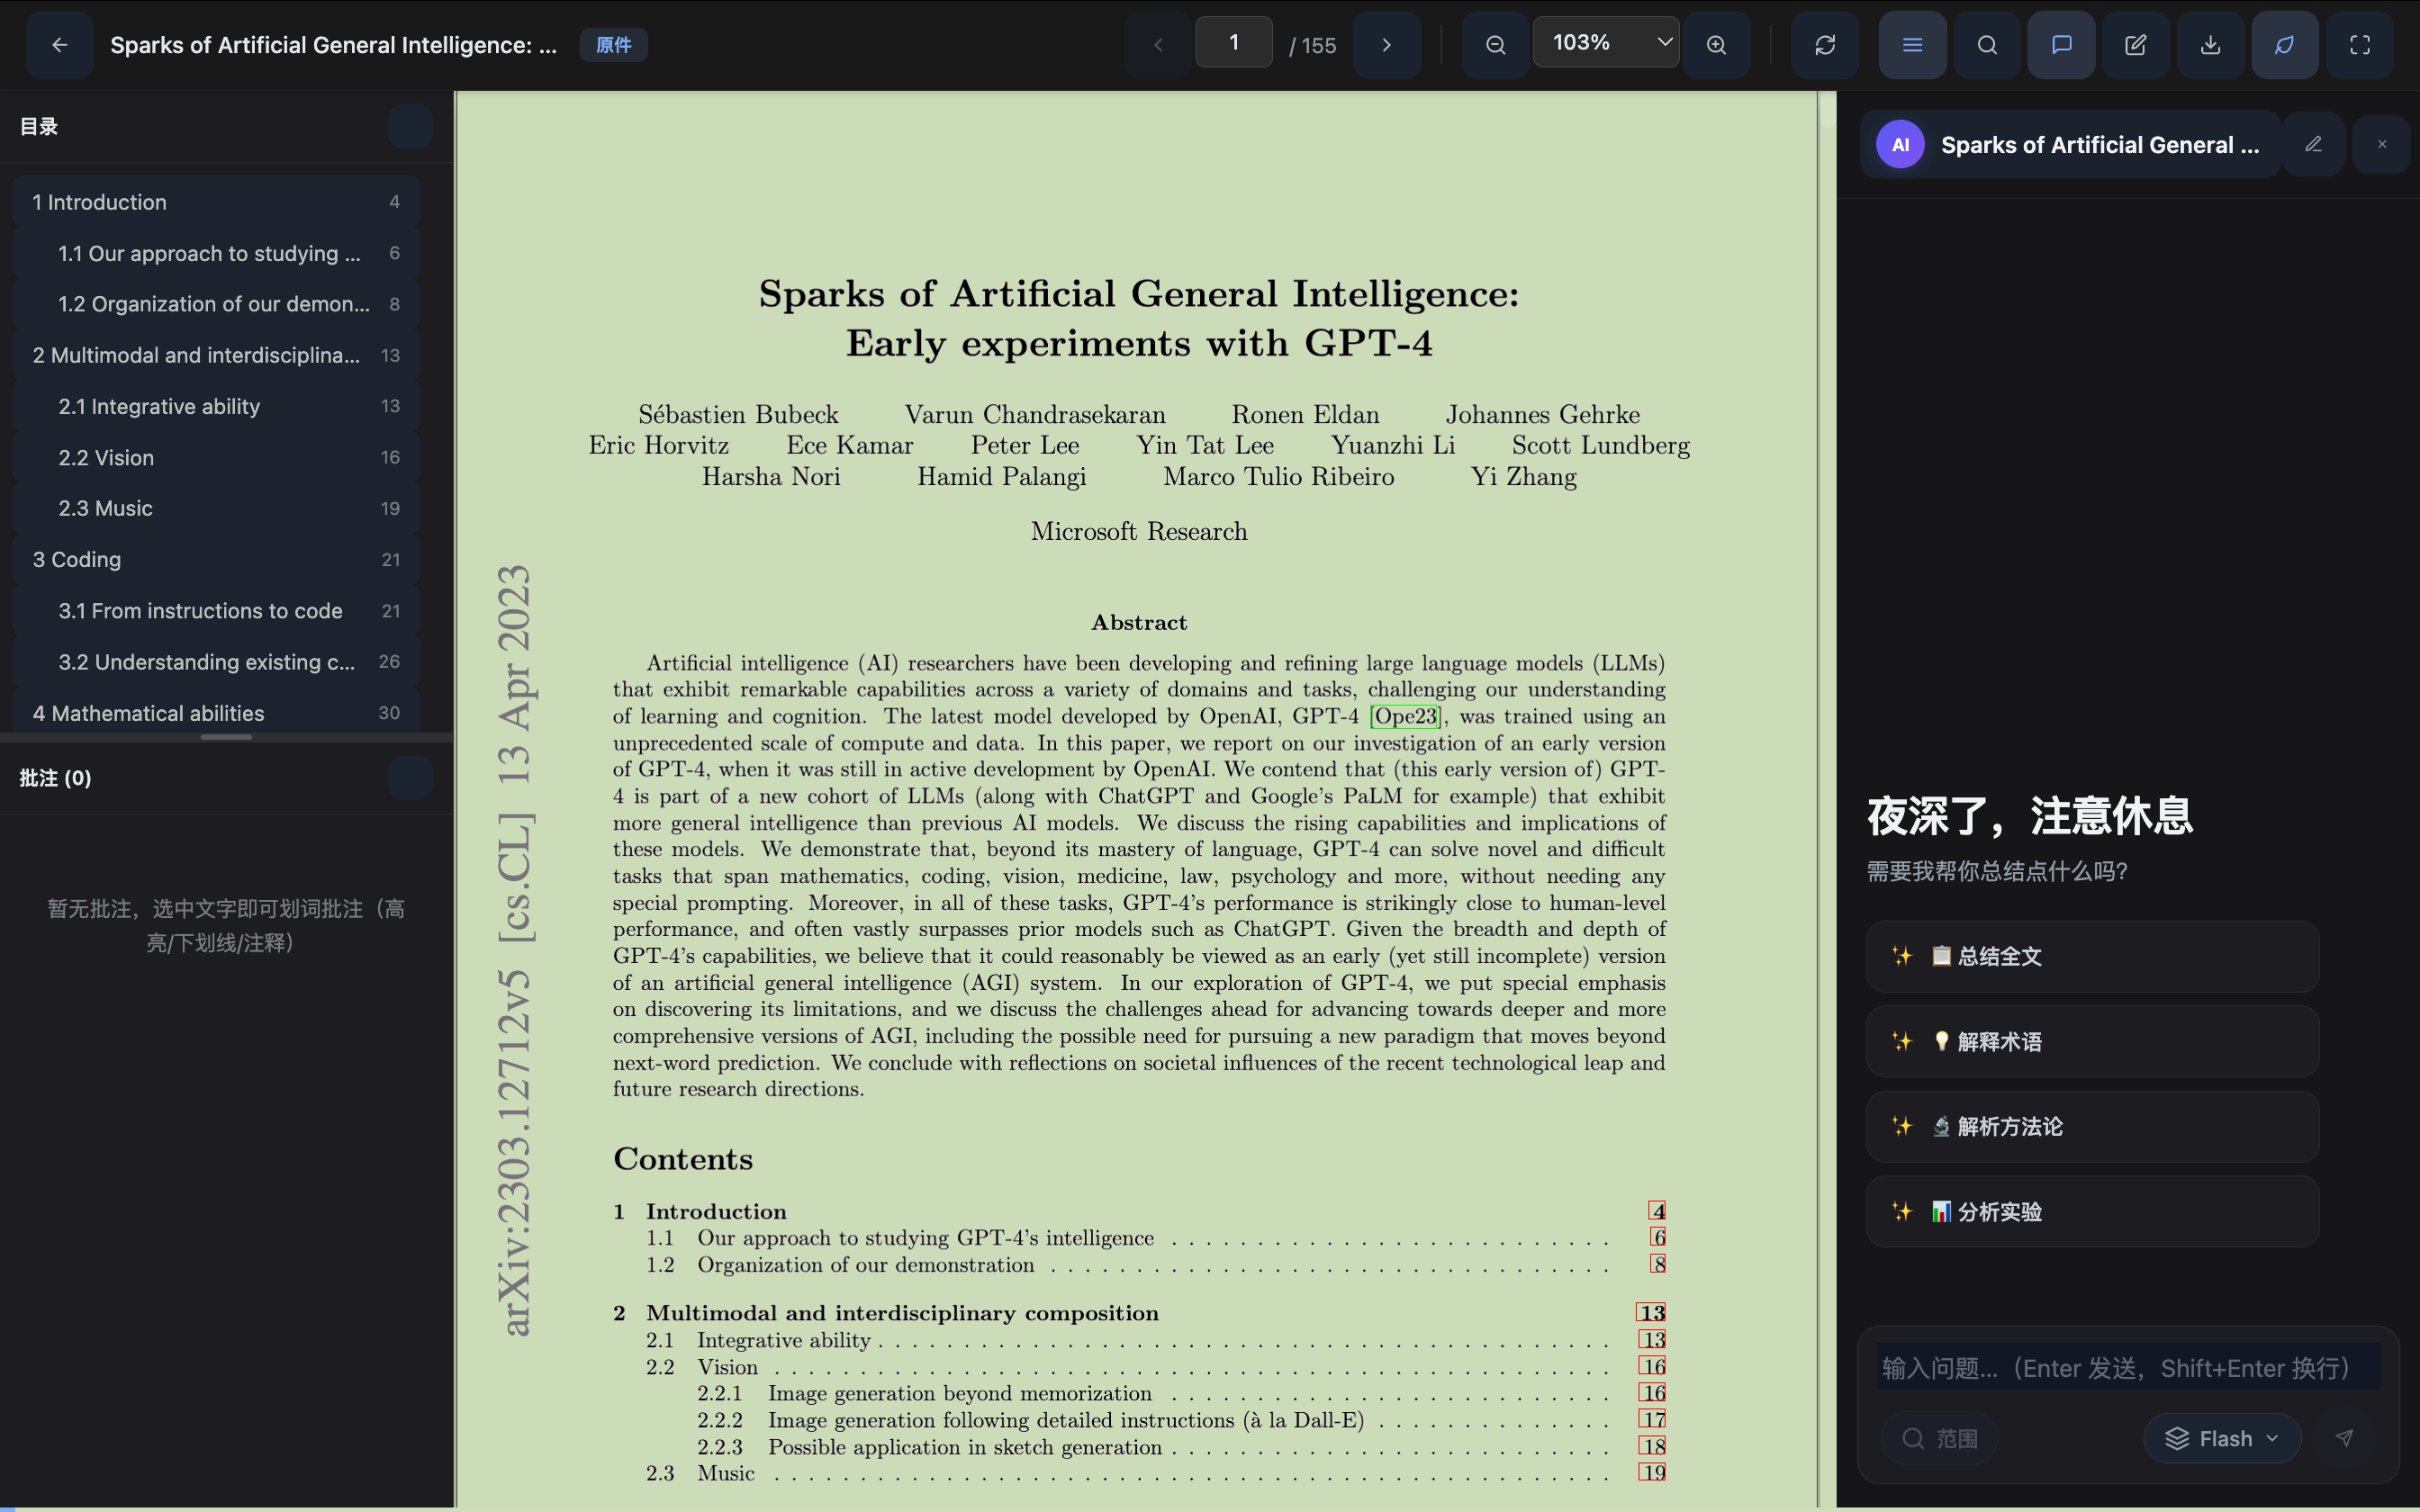
Task: Toggle the leaf icon eye-care mode
Action: (2285, 45)
